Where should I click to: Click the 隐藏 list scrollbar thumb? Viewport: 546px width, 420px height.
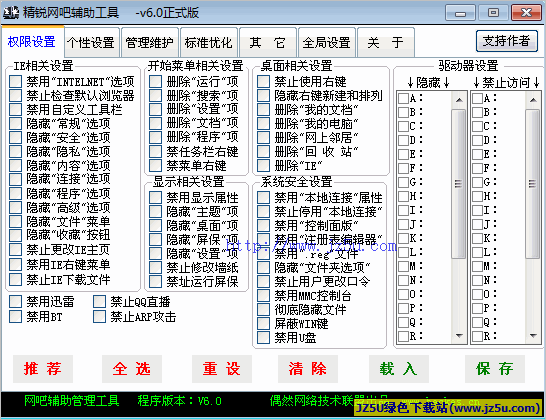pos(459,184)
